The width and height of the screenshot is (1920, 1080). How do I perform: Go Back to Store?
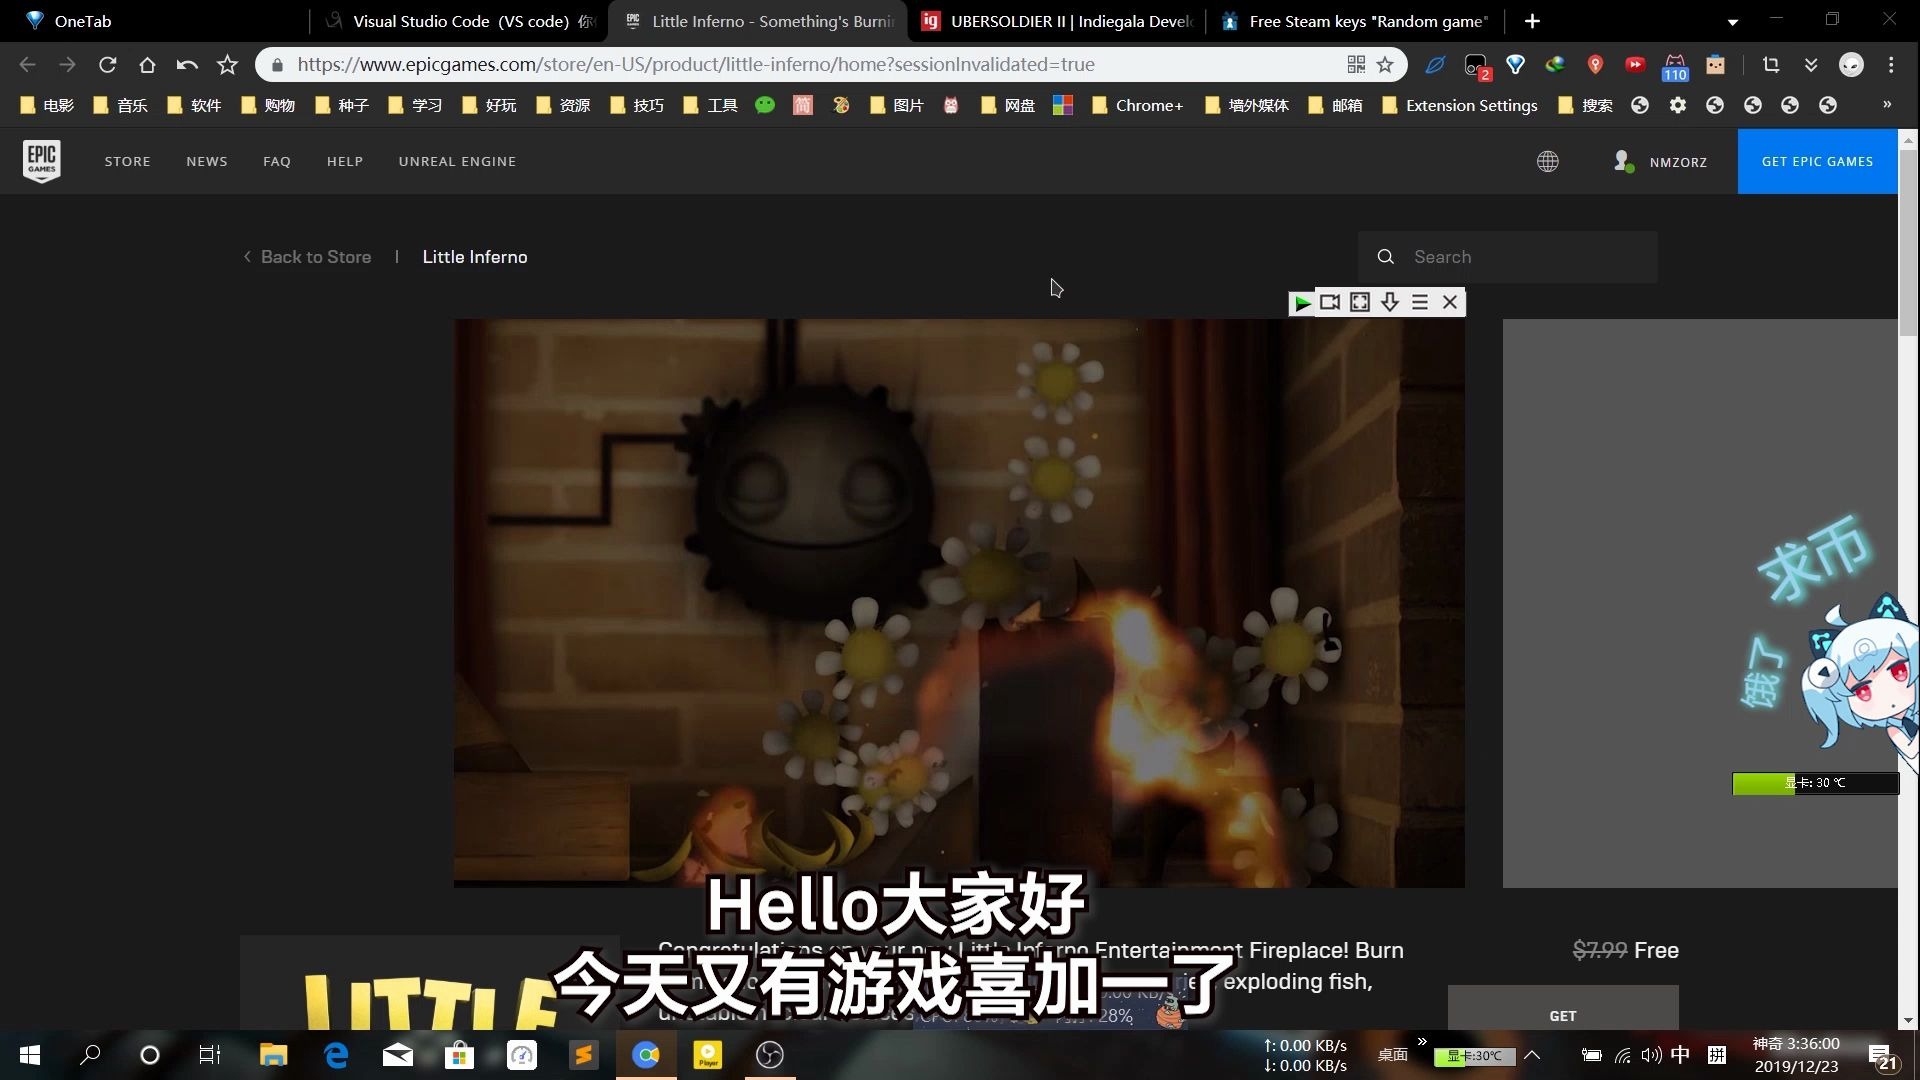coord(307,257)
